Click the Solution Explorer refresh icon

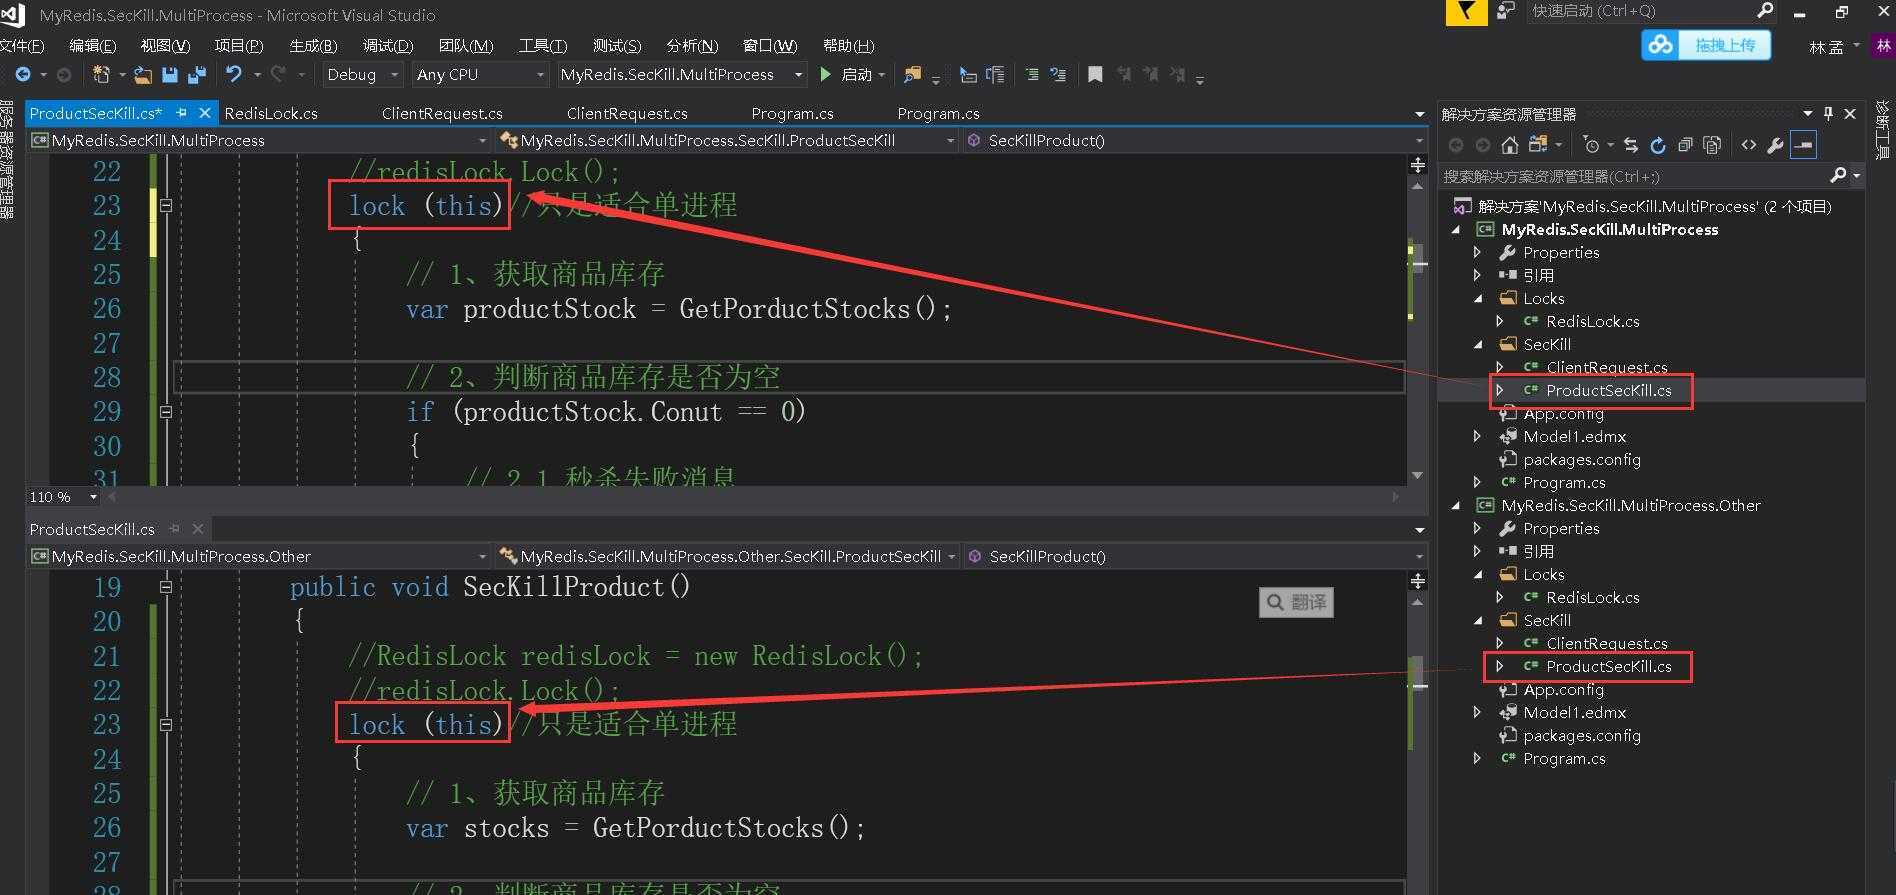[1658, 145]
